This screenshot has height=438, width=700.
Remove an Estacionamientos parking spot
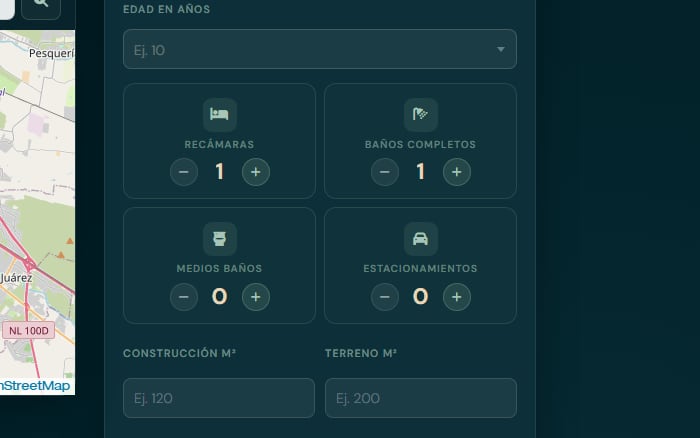(385, 297)
